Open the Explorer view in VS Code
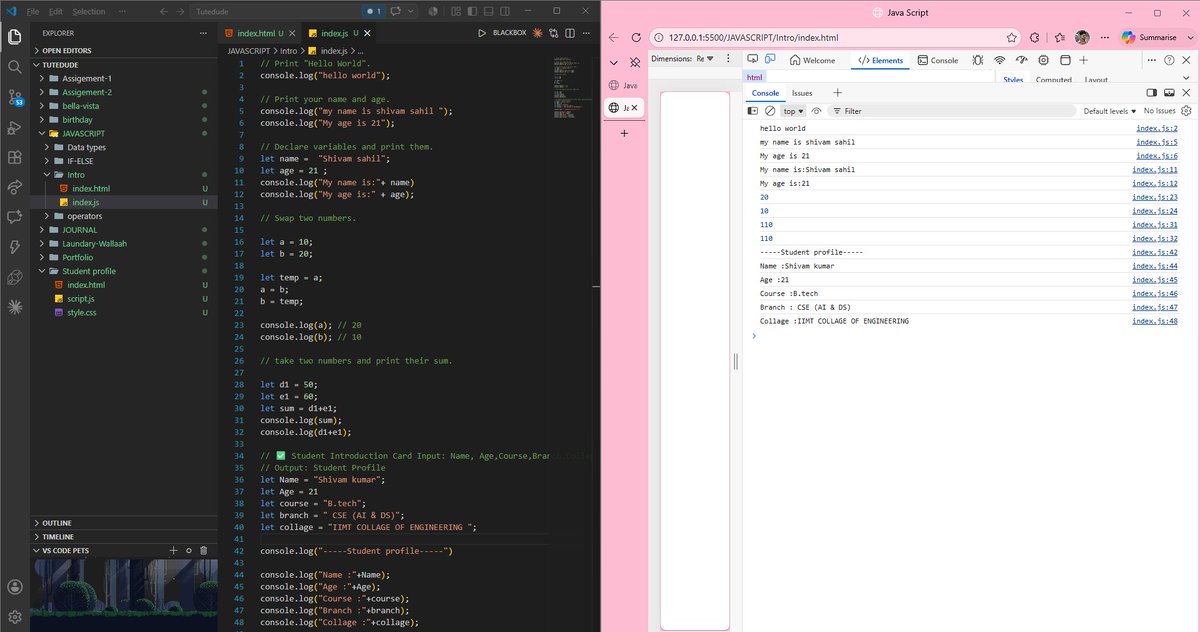Screen dimensions: 1200x632 14,37
